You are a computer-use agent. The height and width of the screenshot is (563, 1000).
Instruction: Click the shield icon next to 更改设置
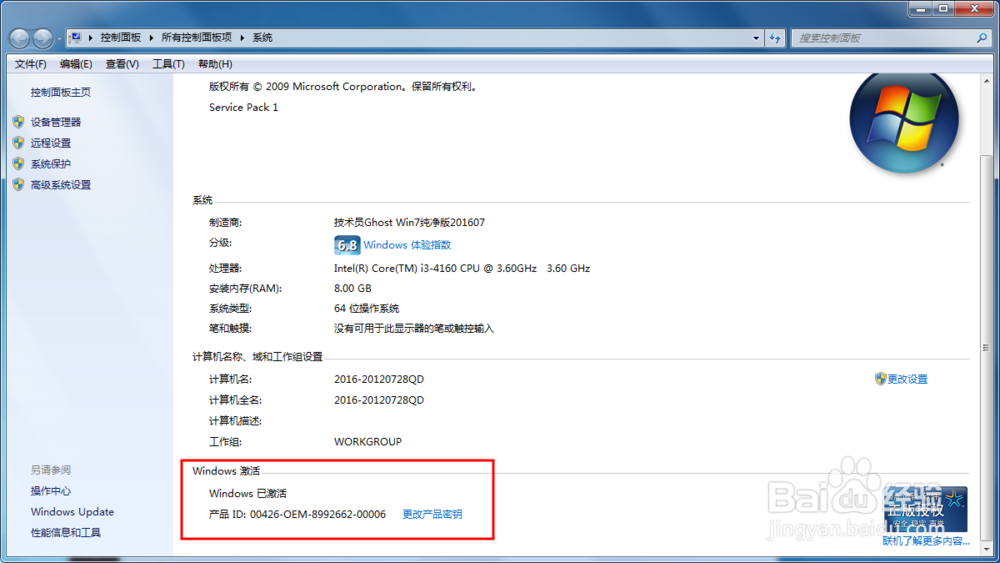pos(880,379)
